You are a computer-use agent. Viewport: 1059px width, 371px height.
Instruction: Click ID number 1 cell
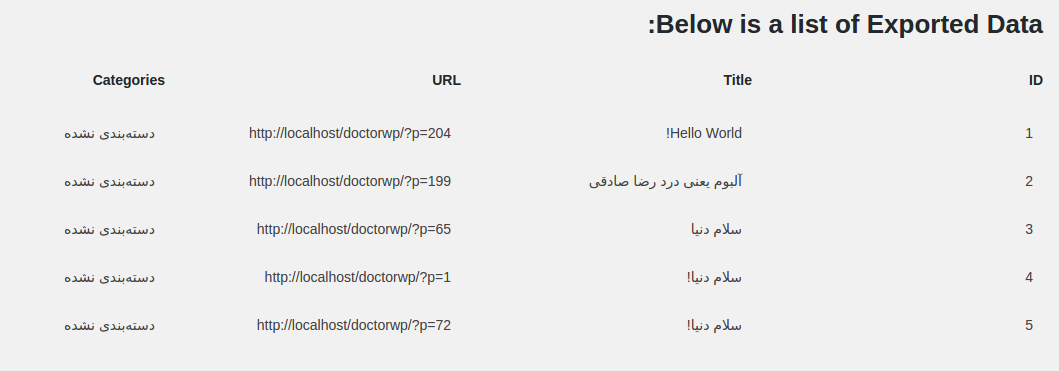[1029, 133]
